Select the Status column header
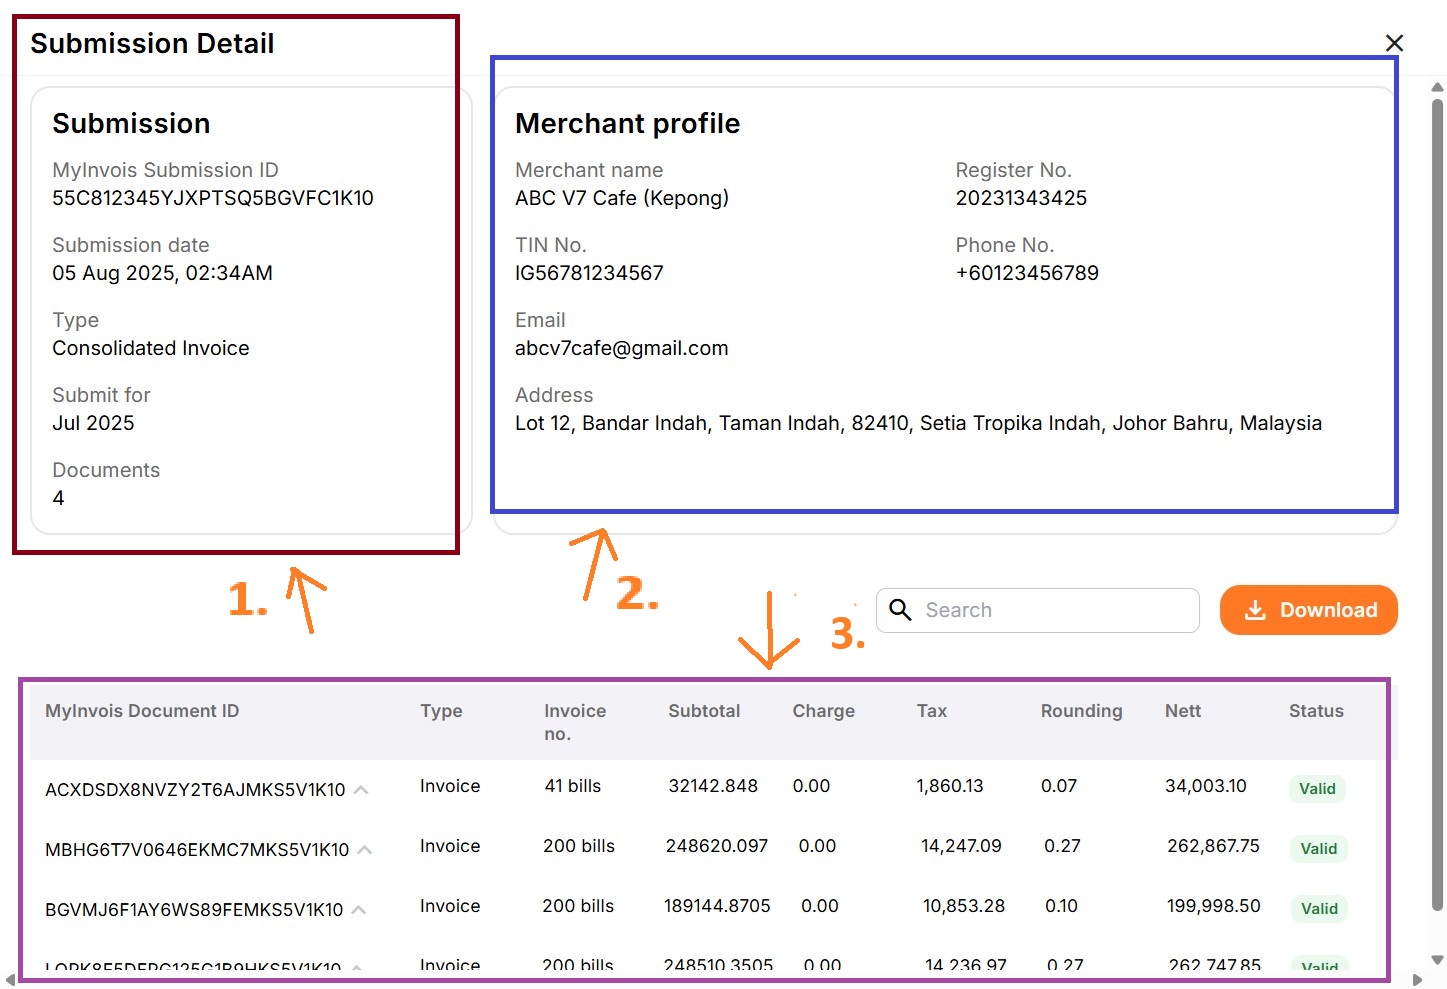This screenshot has height=989, width=1447. pyautogui.click(x=1315, y=711)
